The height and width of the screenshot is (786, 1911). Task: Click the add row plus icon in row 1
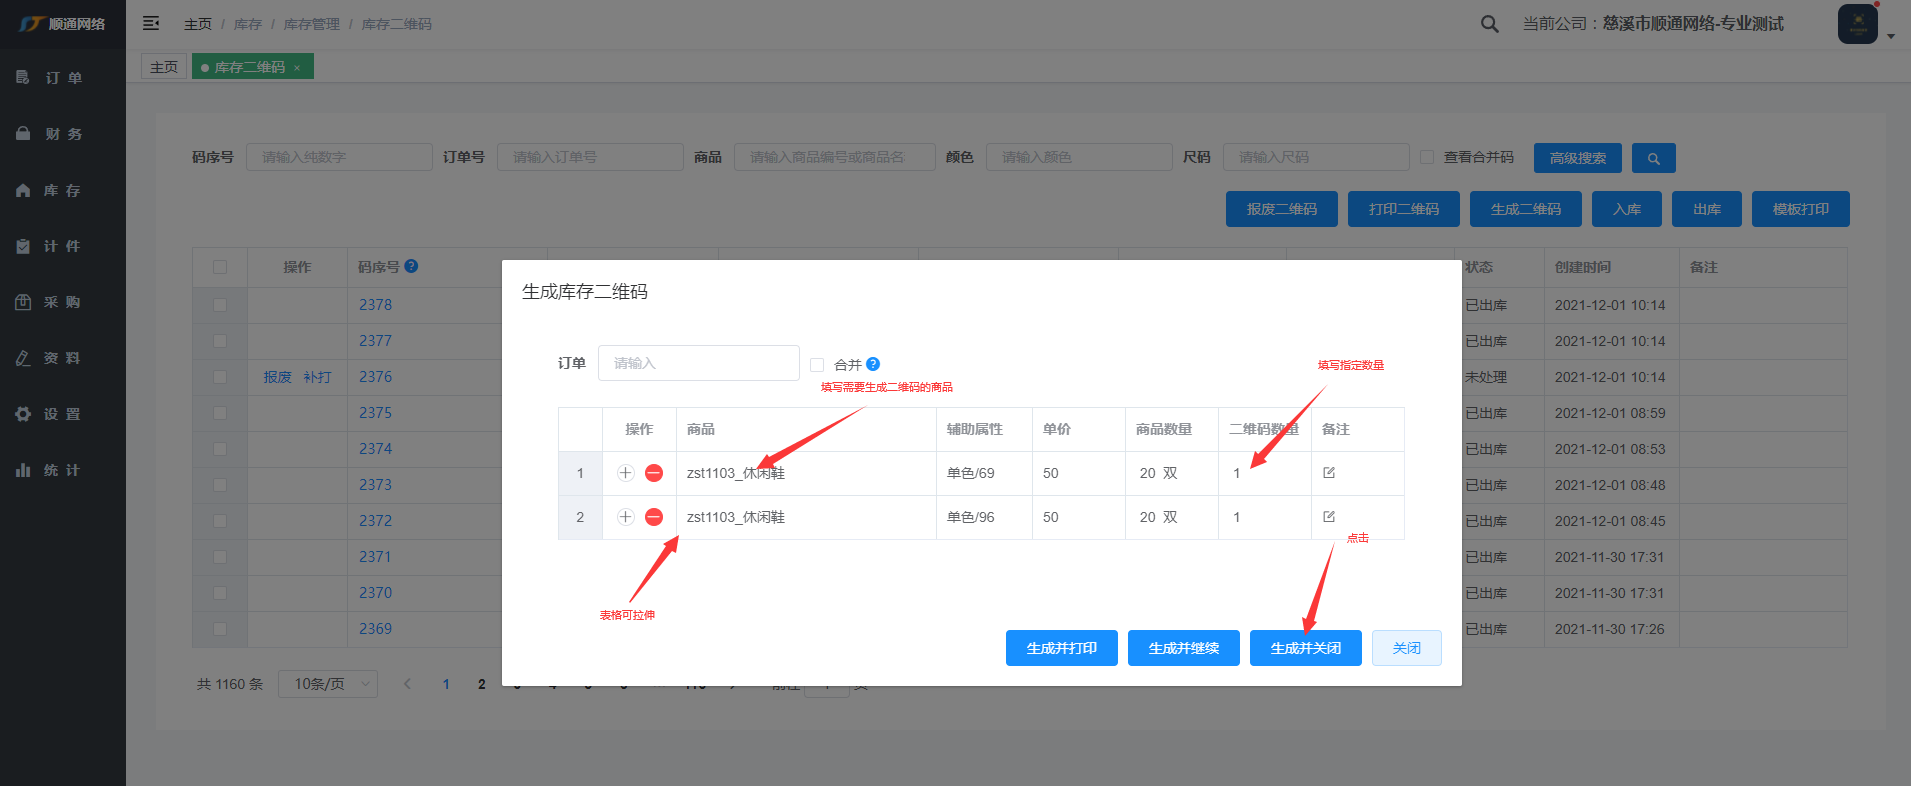(626, 473)
